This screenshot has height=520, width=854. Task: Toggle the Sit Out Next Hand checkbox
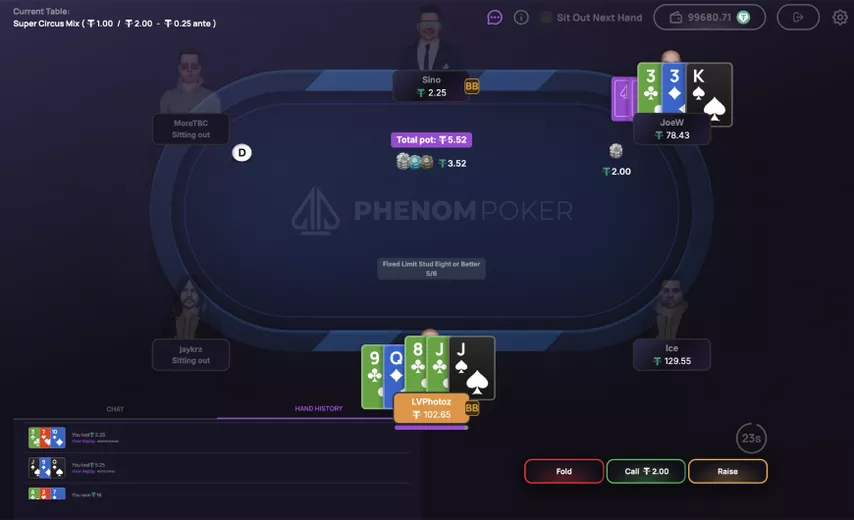coord(546,17)
